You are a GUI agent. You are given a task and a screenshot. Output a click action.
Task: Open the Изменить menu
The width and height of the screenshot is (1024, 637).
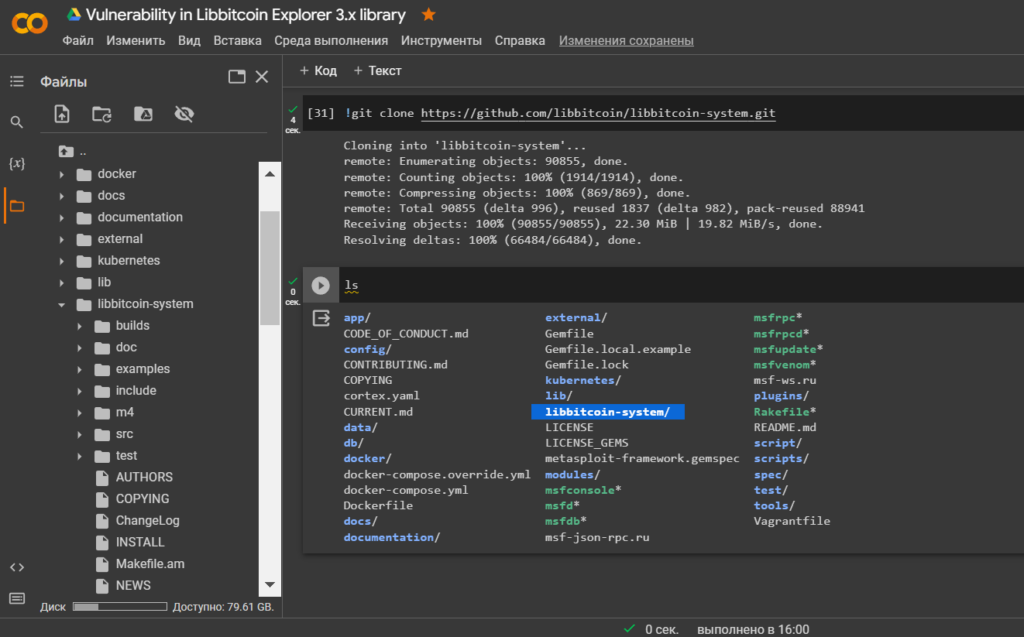(135, 41)
